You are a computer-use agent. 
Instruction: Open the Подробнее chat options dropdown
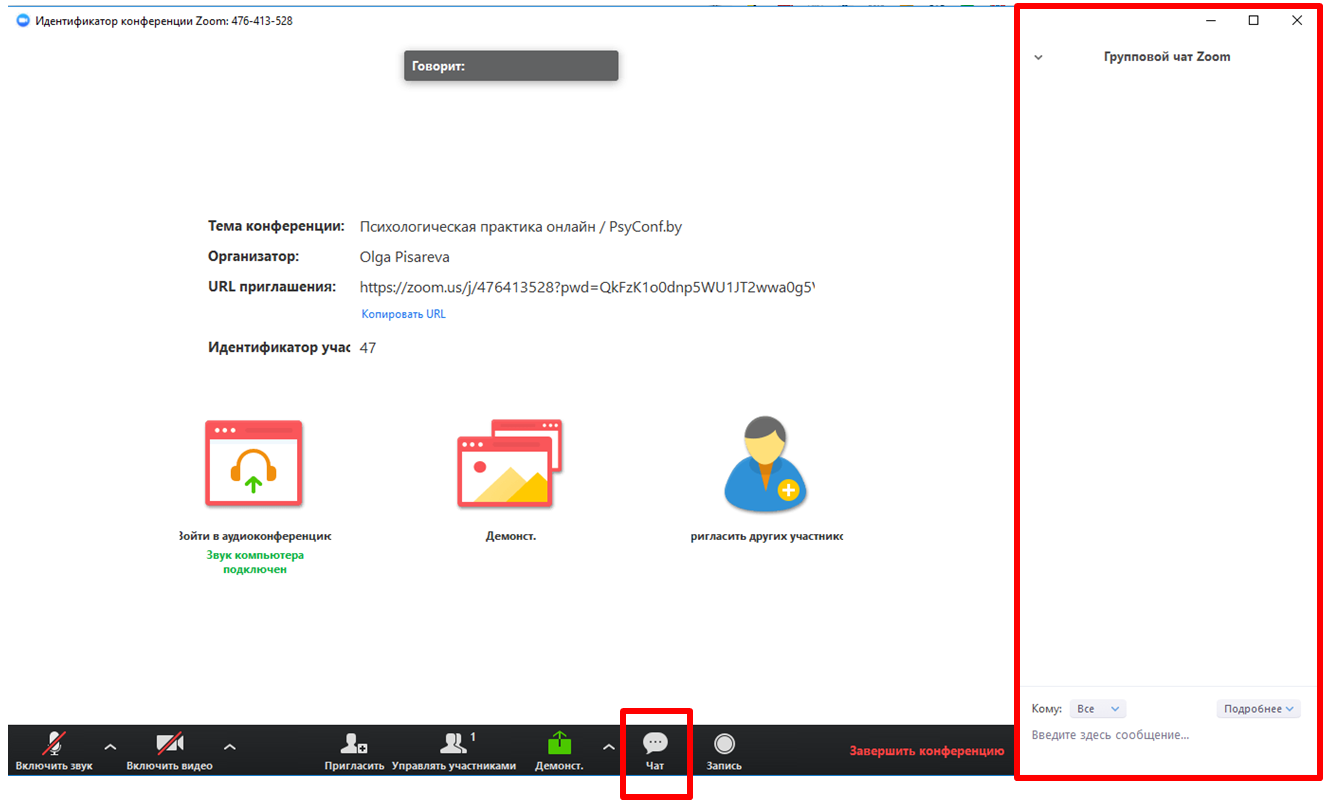click(1259, 709)
